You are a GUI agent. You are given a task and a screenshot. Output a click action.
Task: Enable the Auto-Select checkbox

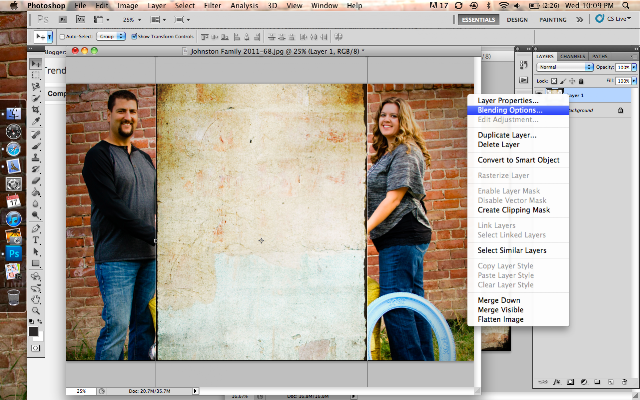62,37
